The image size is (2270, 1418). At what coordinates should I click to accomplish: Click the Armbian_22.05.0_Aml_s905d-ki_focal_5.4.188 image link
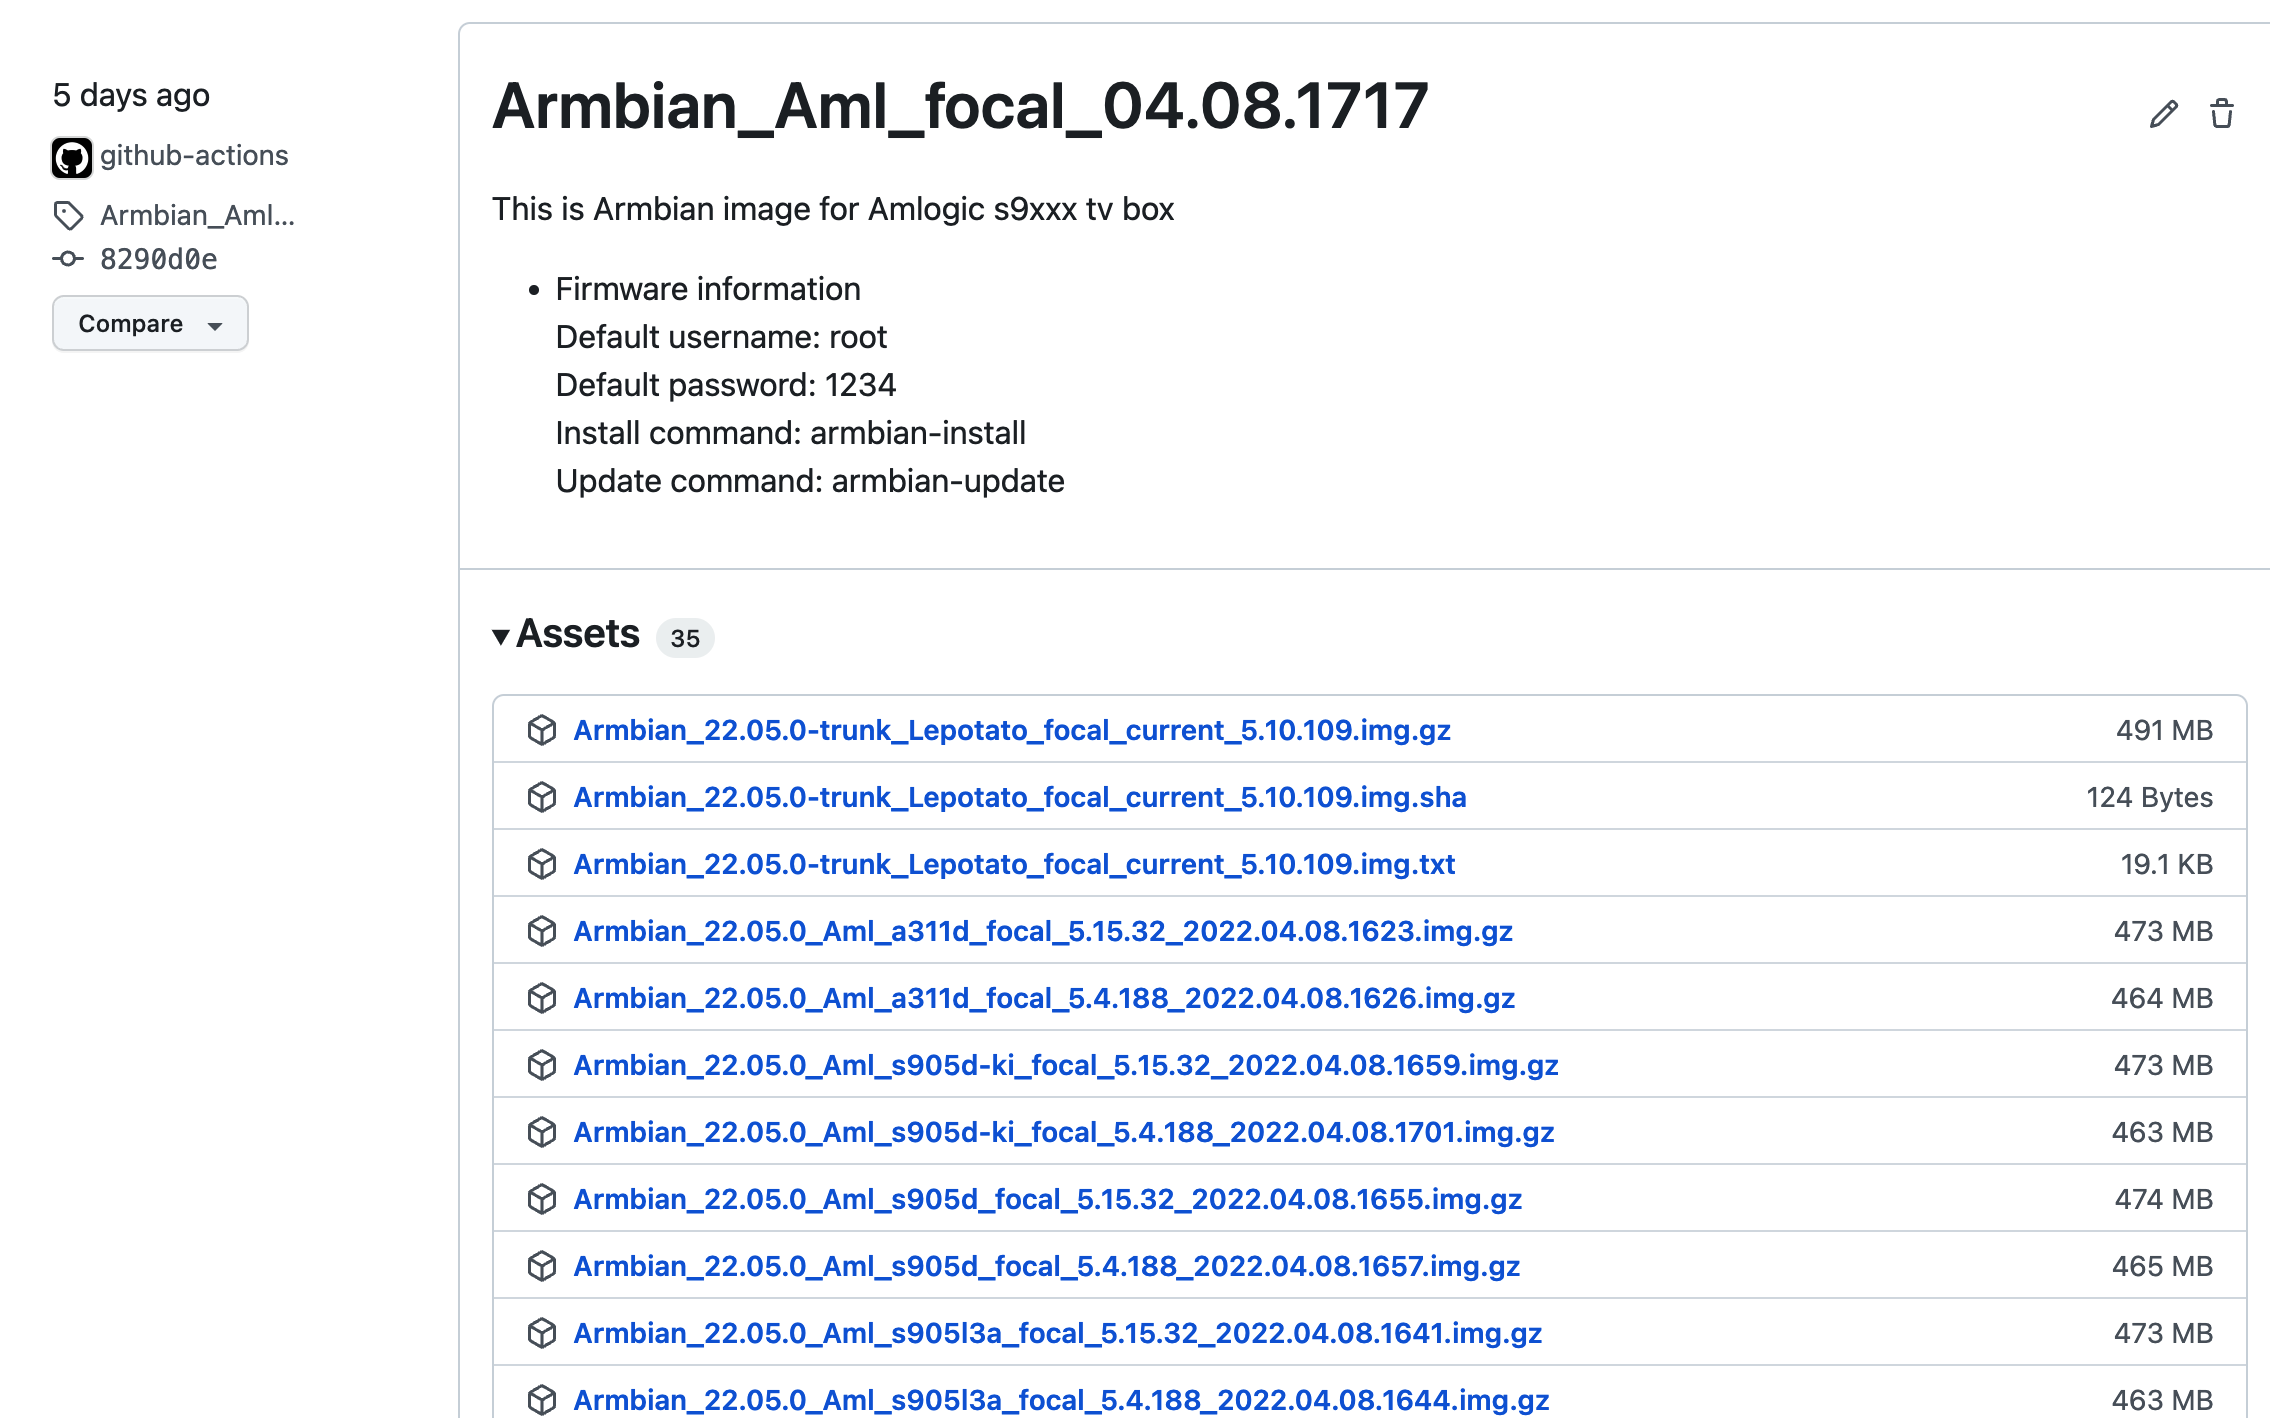coord(1065,1129)
